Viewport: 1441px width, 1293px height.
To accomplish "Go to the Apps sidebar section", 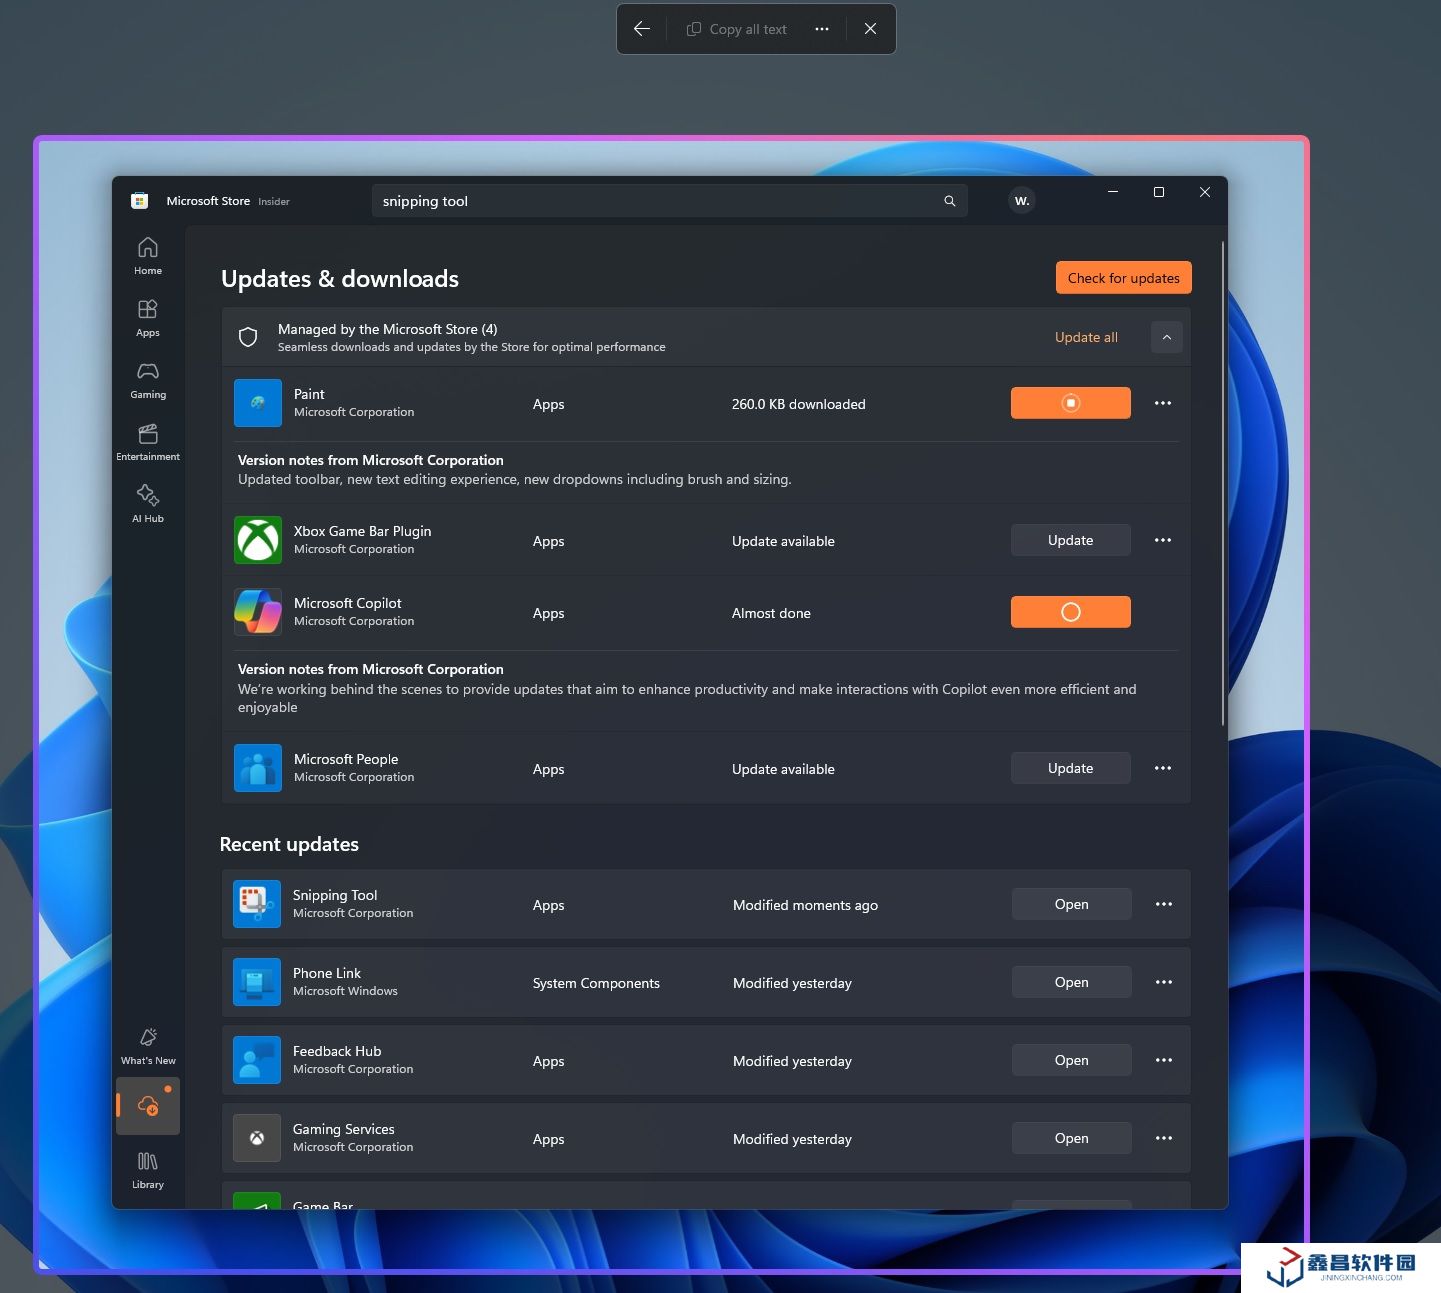I will (x=148, y=317).
